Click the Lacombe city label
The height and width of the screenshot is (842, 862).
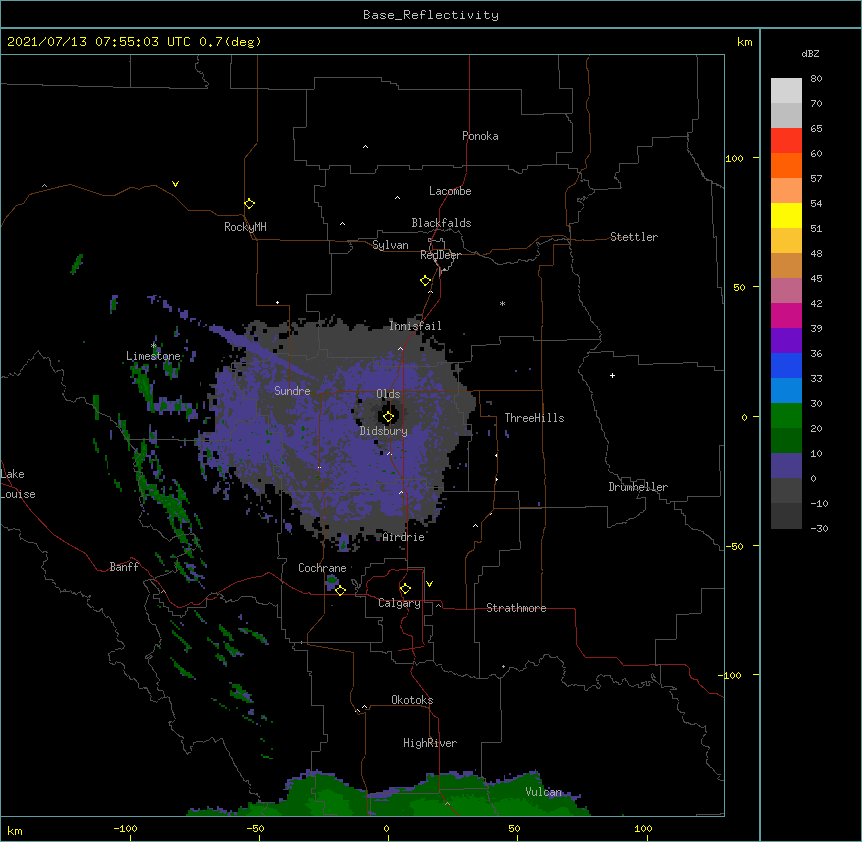point(450,191)
